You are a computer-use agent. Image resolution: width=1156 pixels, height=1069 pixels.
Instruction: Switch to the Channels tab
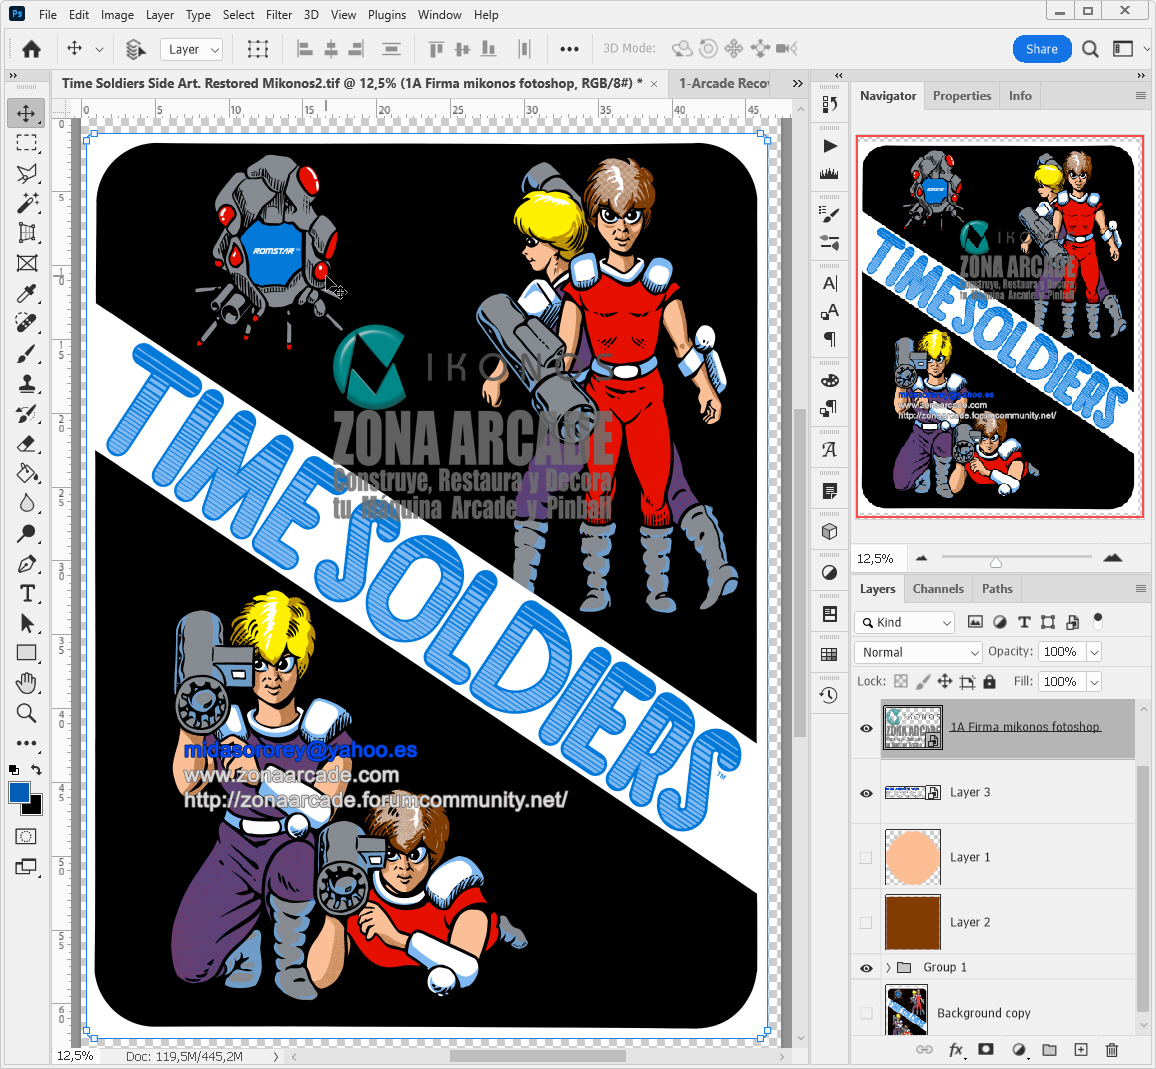pos(938,589)
